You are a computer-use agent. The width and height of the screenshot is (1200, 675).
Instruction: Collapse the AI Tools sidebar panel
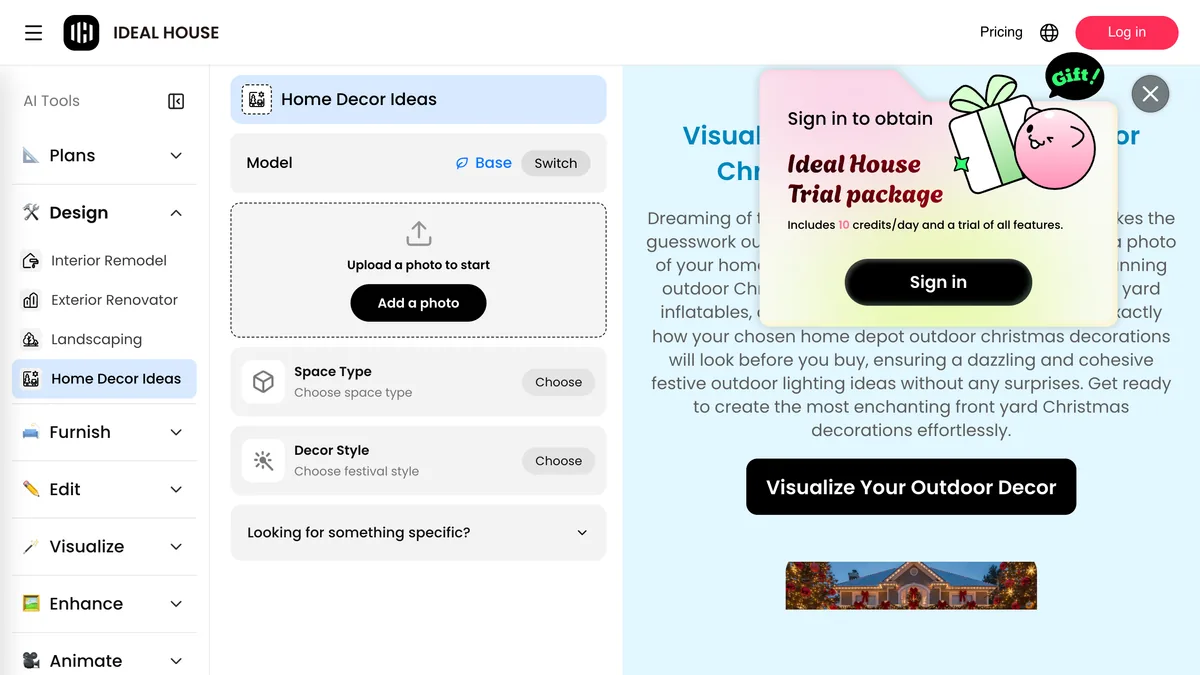(x=176, y=101)
